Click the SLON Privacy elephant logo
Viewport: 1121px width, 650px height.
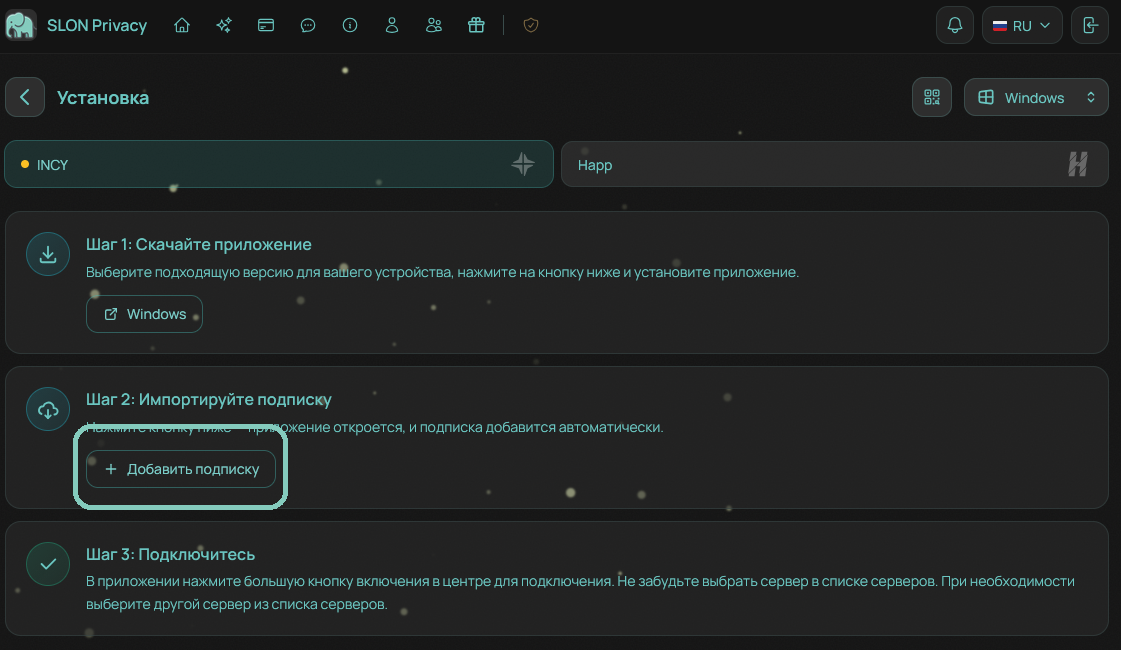pos(20,25)
